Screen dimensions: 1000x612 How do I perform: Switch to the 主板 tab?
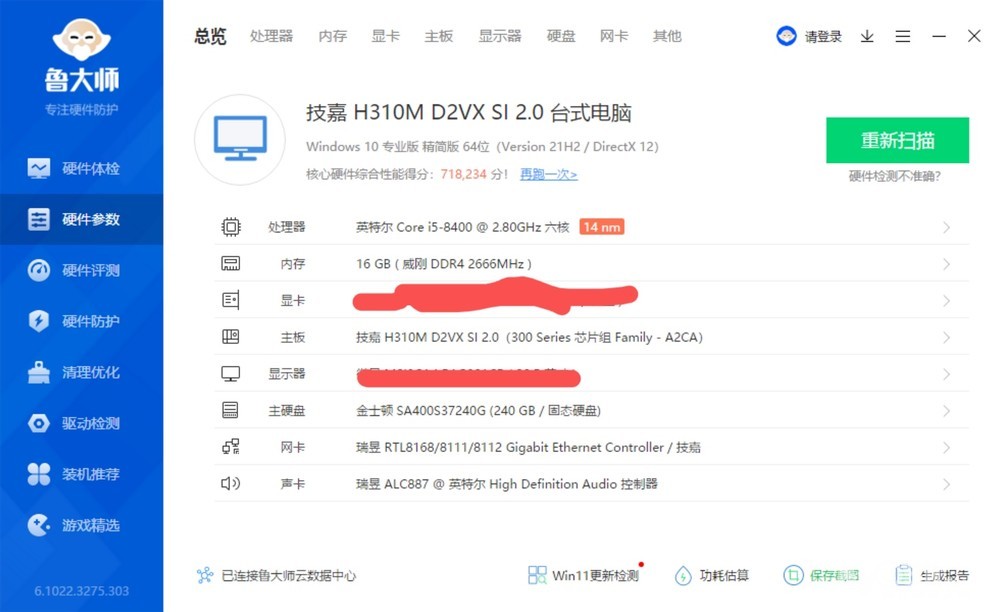point(438,36)
